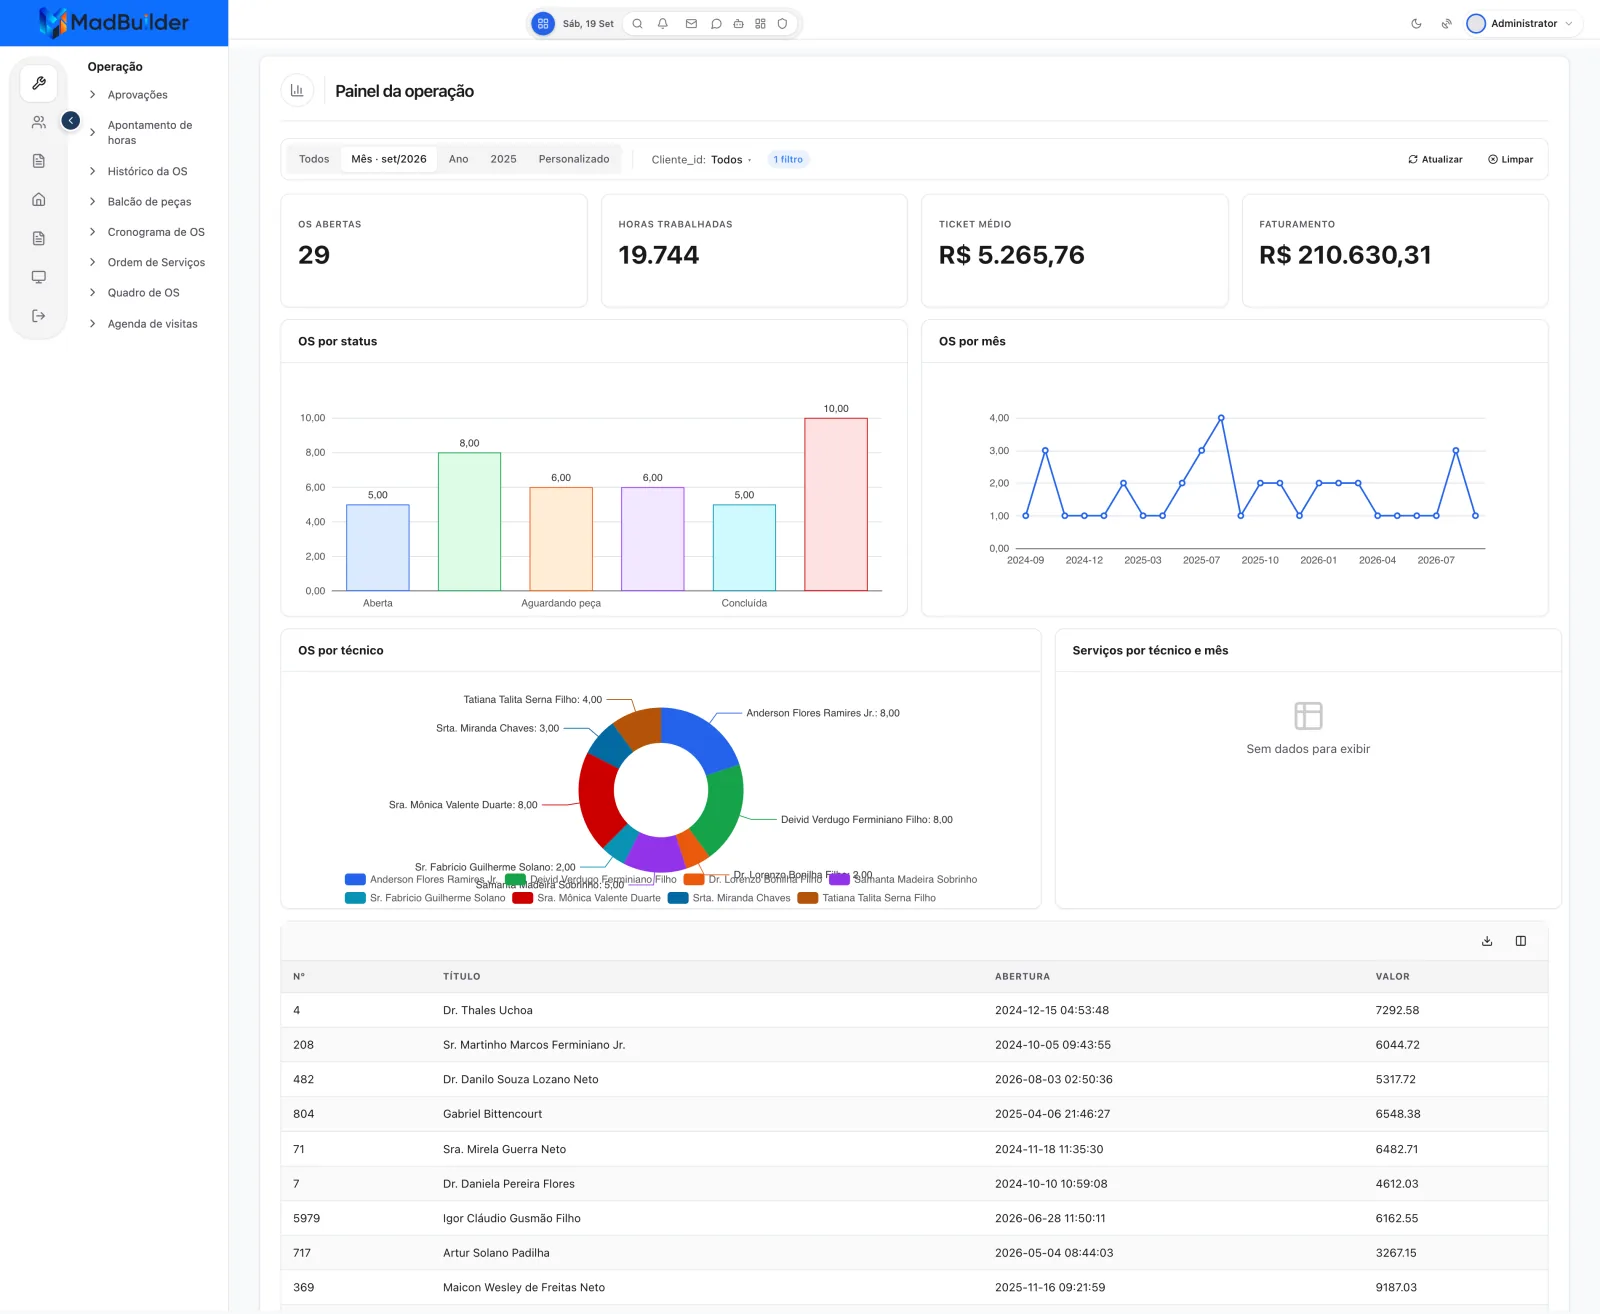Screen dimensions: 1600x1314
Task: Toggle dark mode moon icon
Action: [1416, 24]
